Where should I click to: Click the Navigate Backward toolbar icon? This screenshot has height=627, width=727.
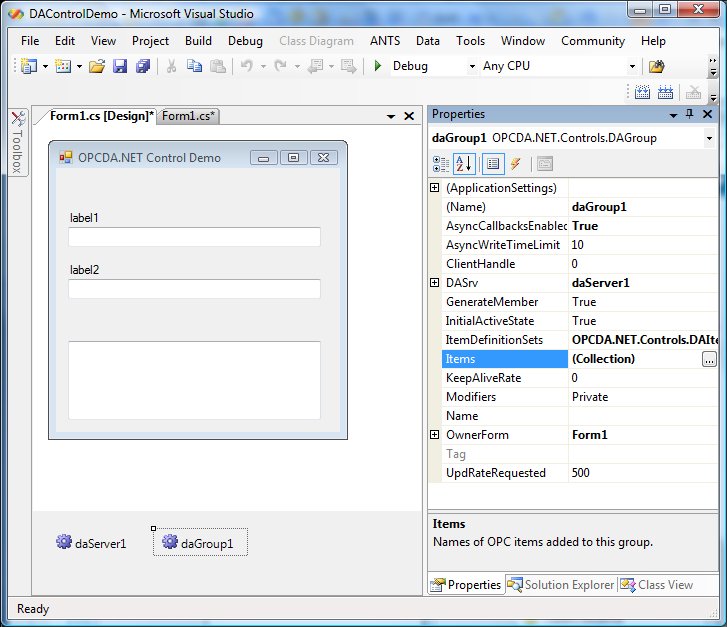pyautogui.click(x=315, y=66)
